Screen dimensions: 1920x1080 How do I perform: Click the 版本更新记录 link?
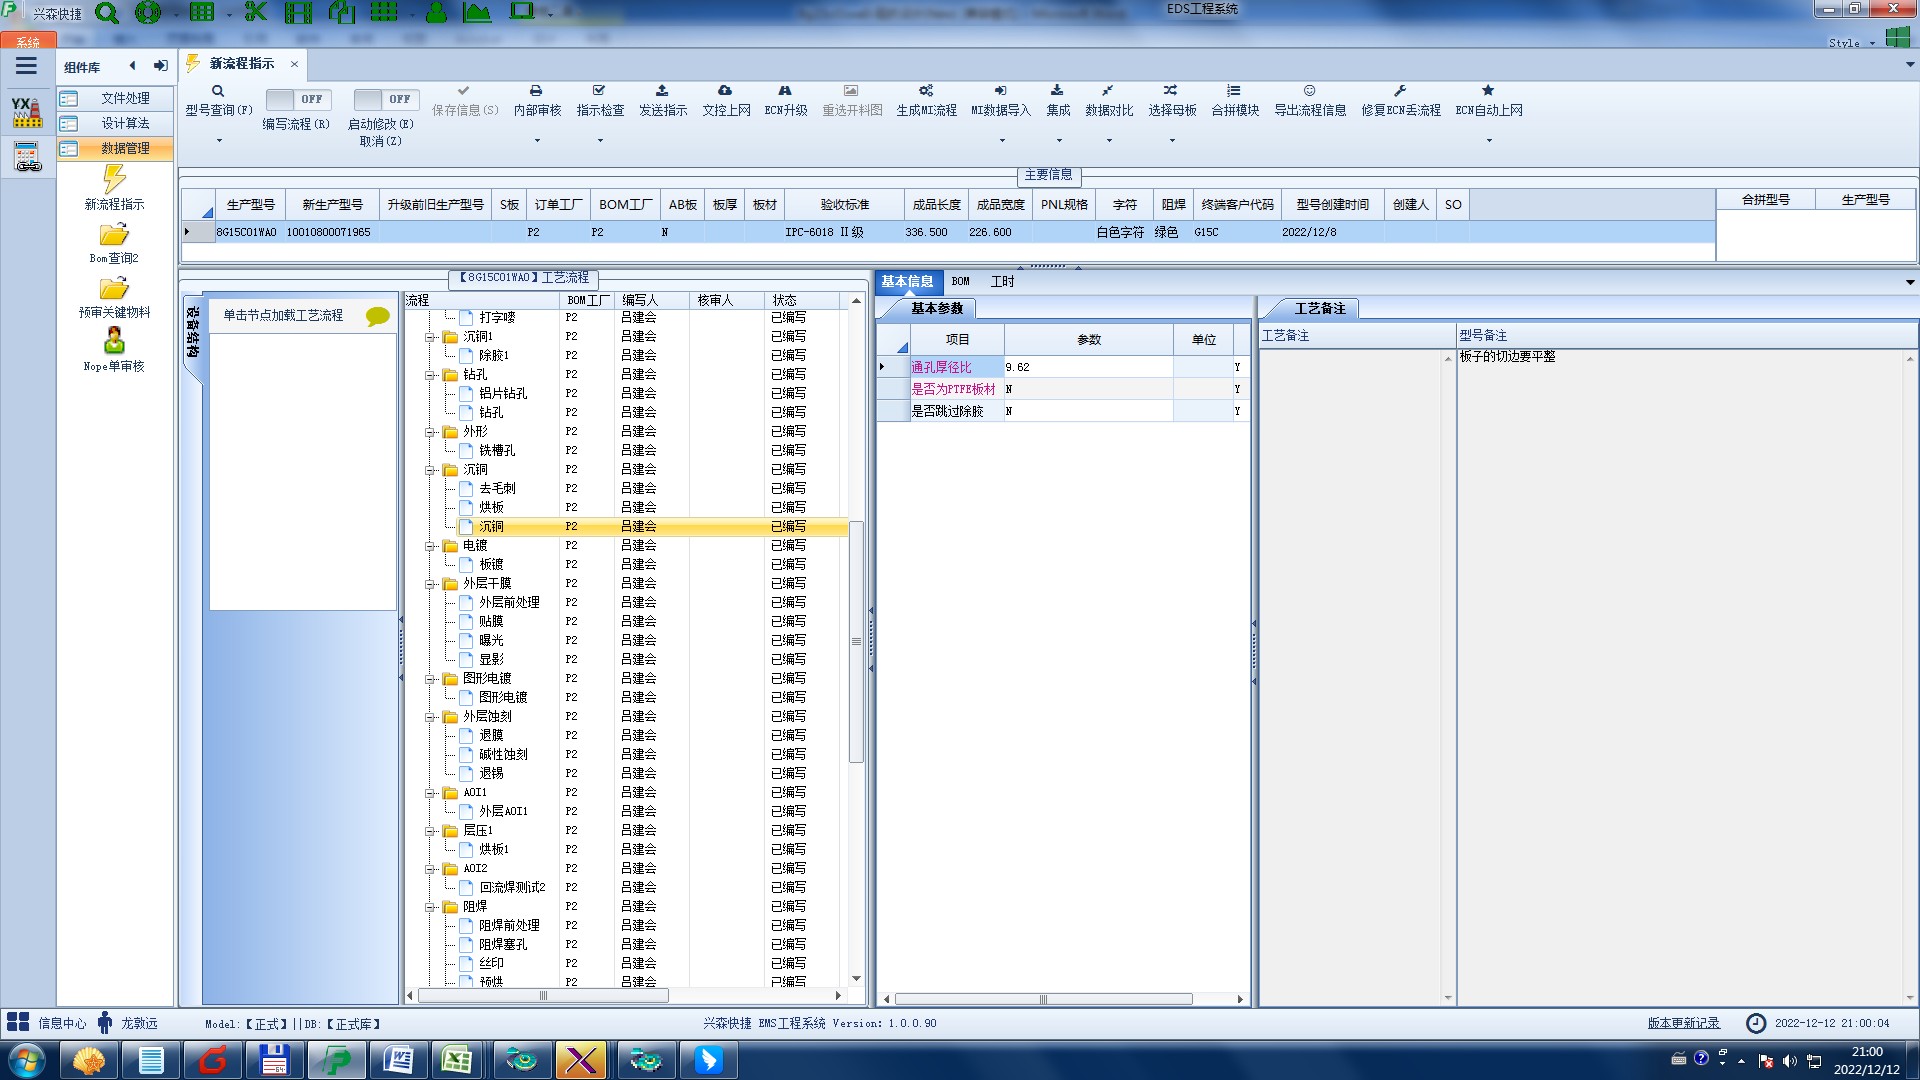[x=1683, y=1023]
